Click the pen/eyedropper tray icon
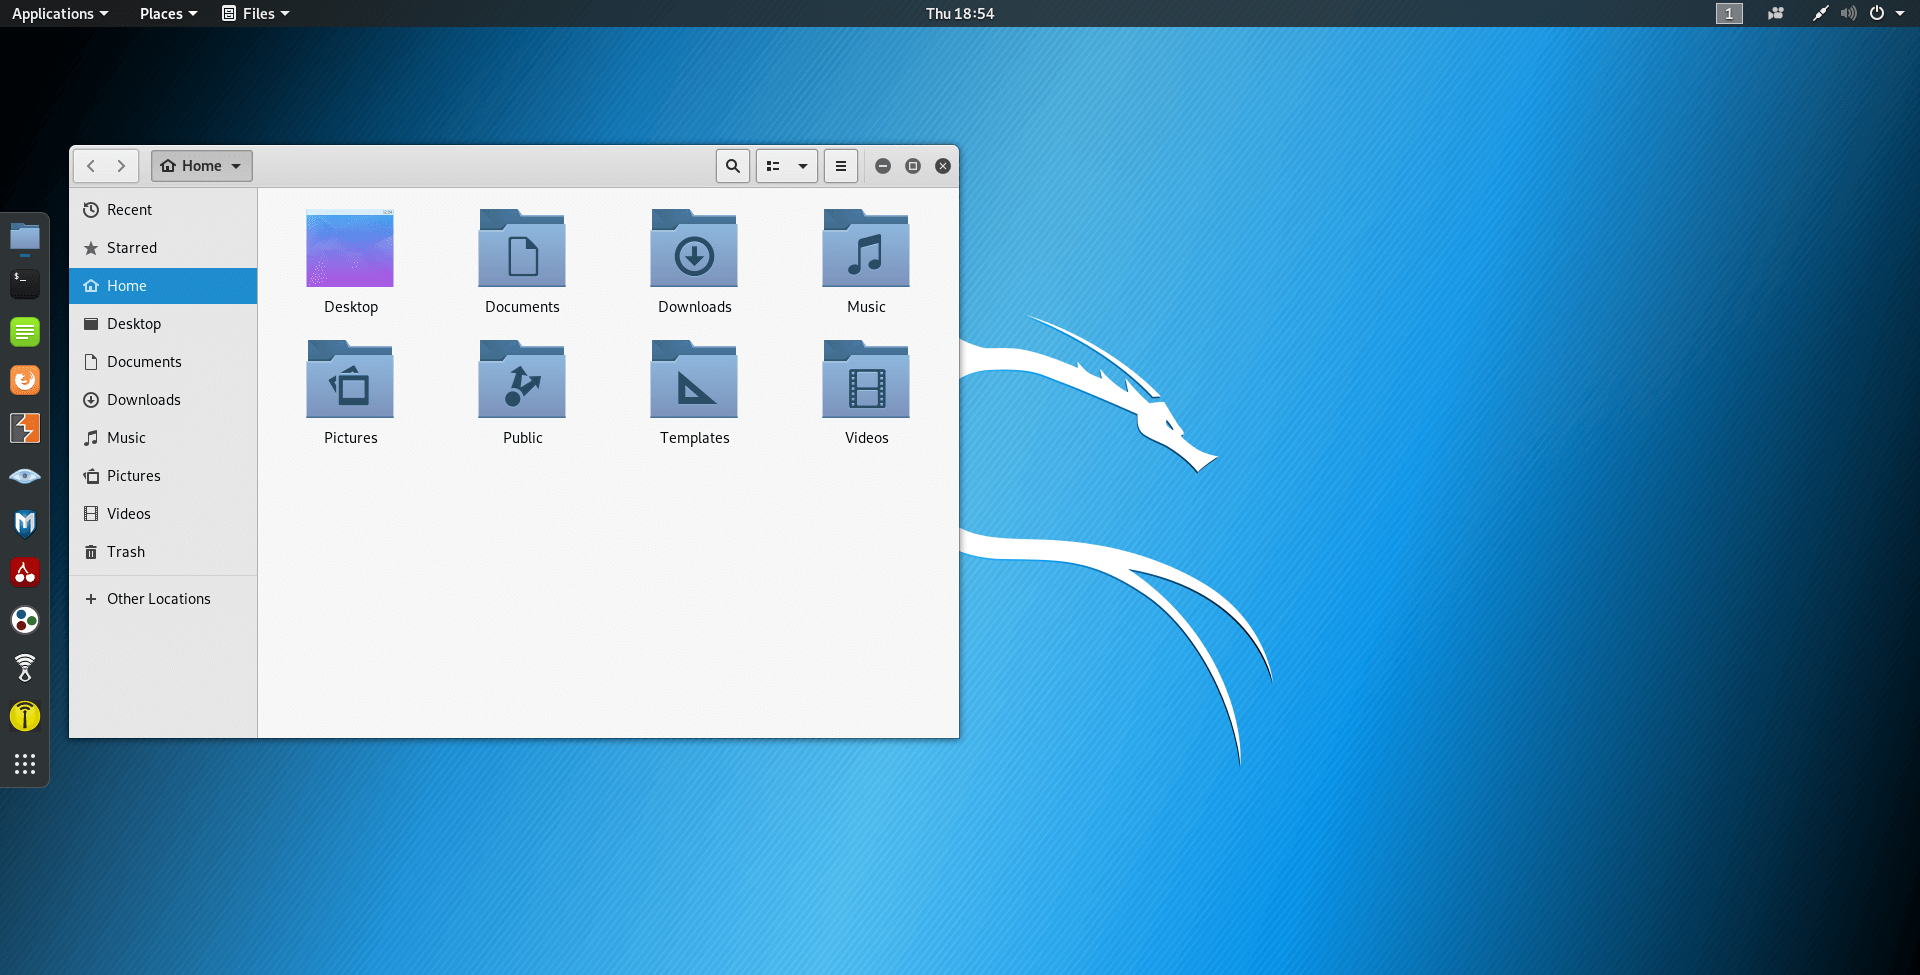1920x975 pixels. [1820, 13]
